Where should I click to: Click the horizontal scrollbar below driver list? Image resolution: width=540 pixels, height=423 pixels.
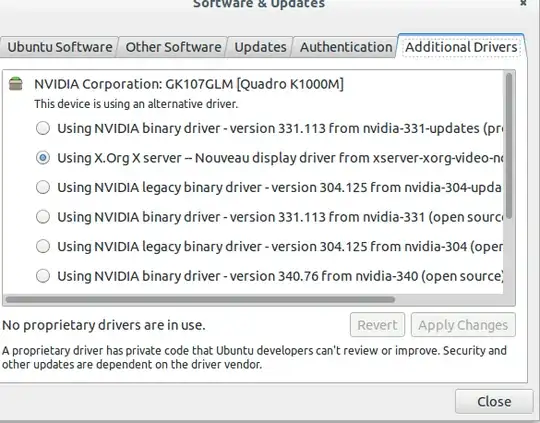pyautogui.click(x=200, y=299)
